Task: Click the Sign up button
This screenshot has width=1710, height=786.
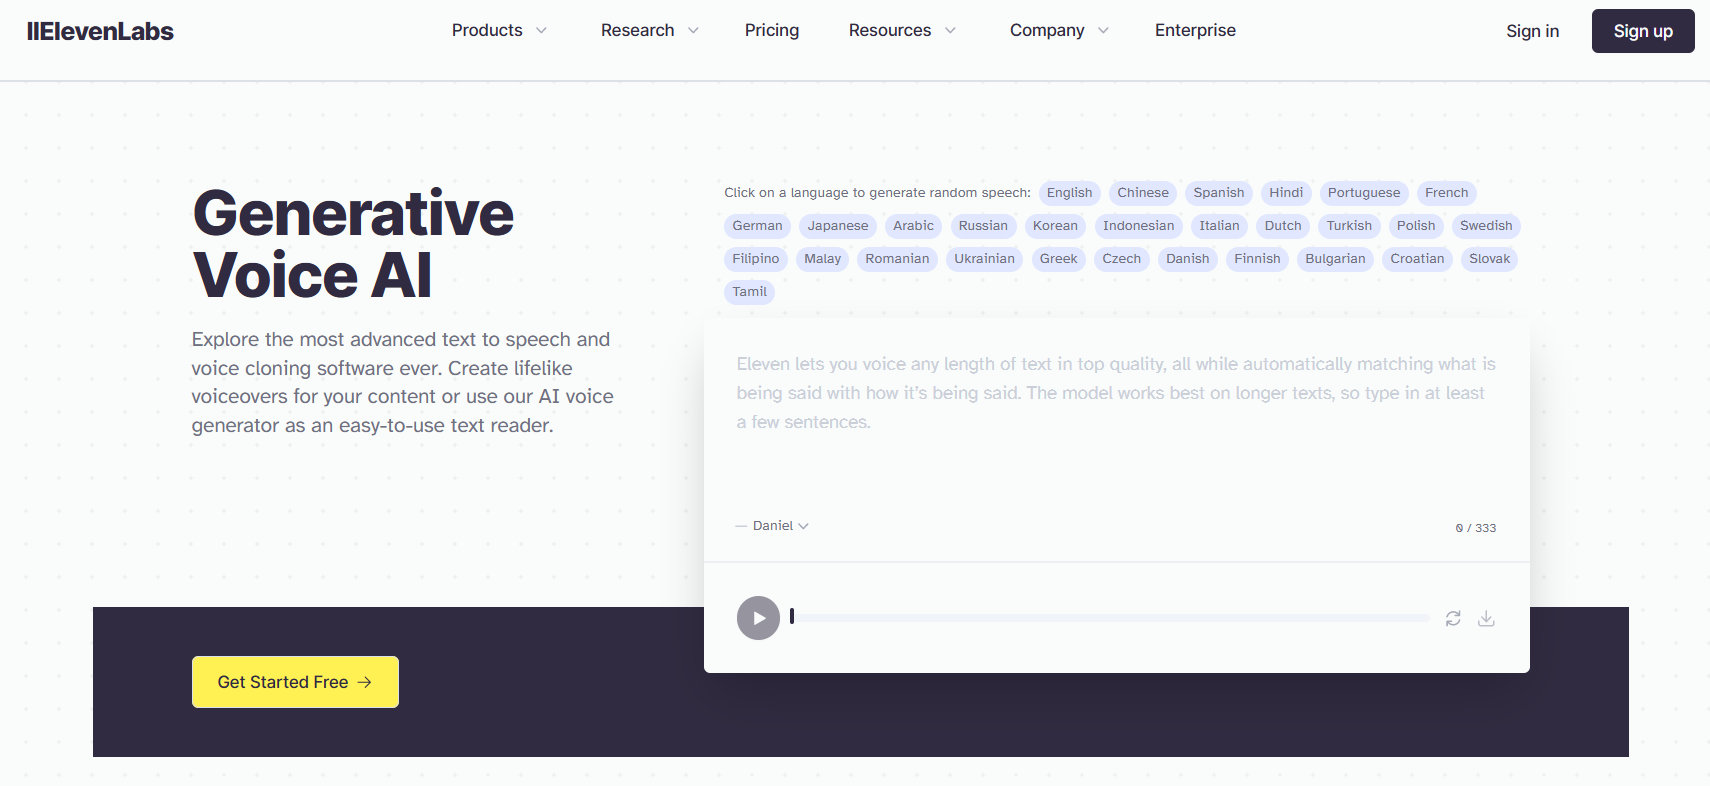Action: [1643, 31]
